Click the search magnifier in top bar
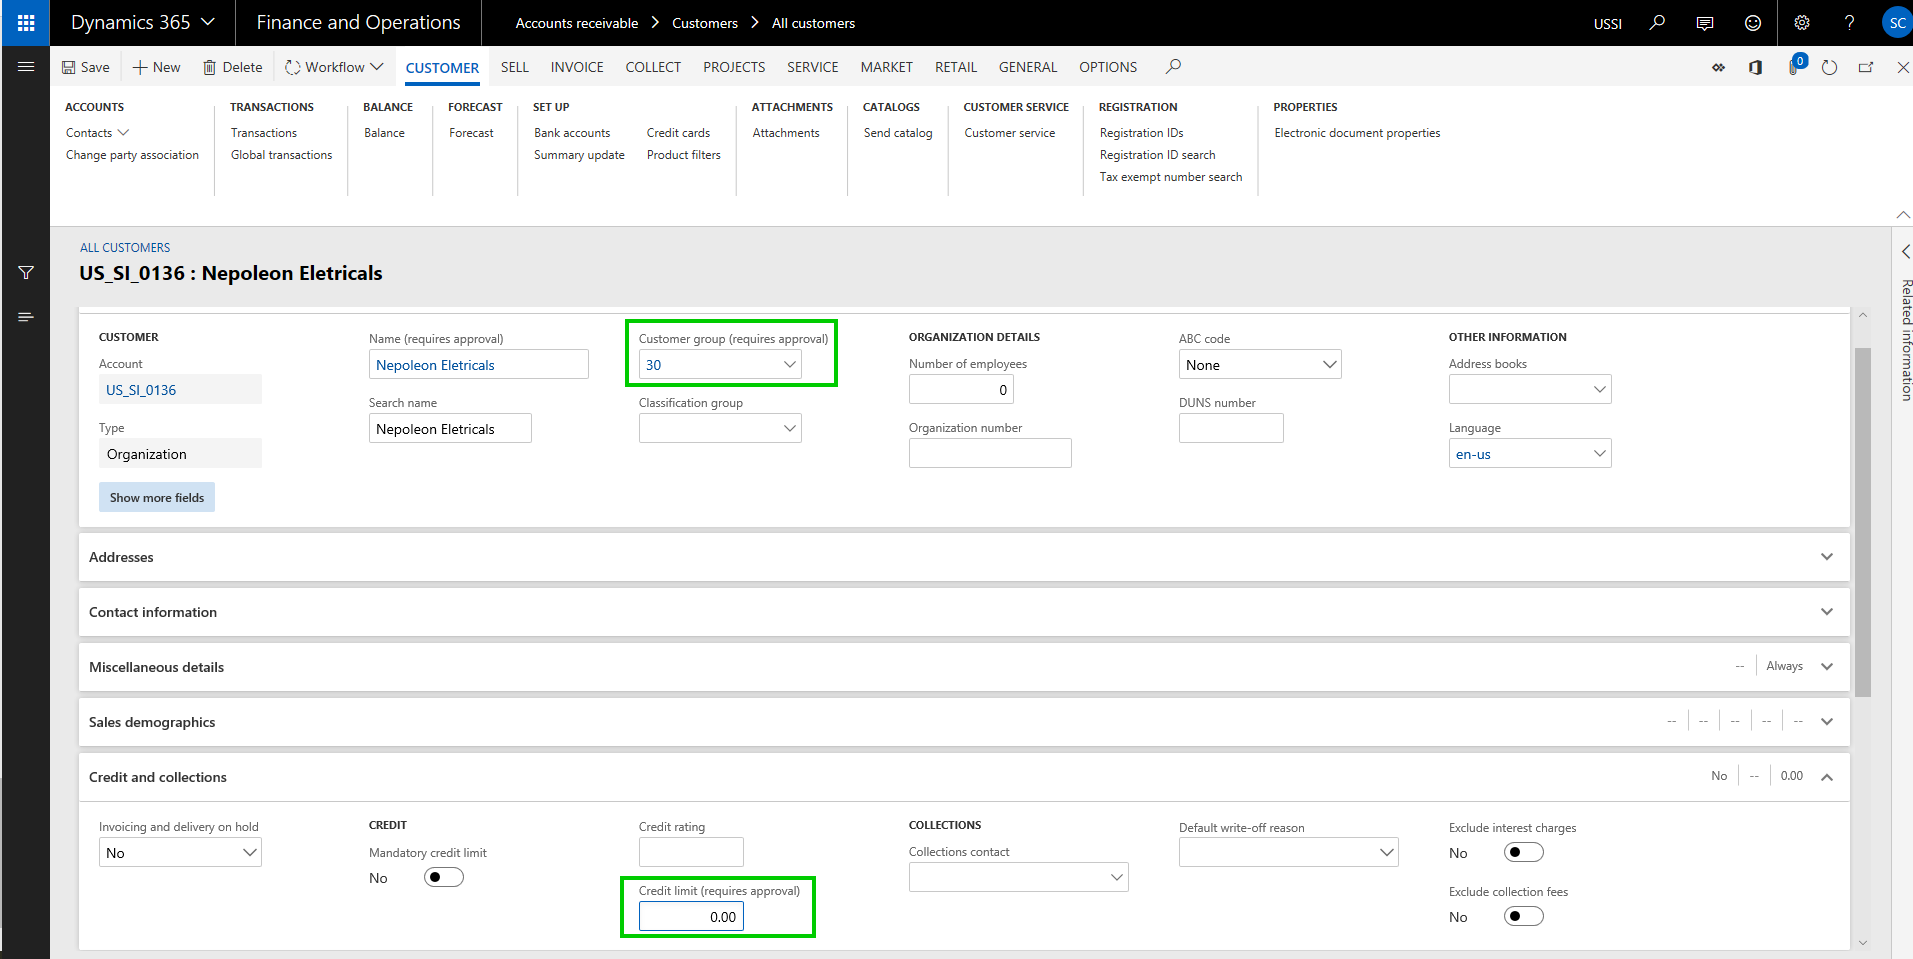The height and width of the screenshot is (959, 1913). 1657,23
